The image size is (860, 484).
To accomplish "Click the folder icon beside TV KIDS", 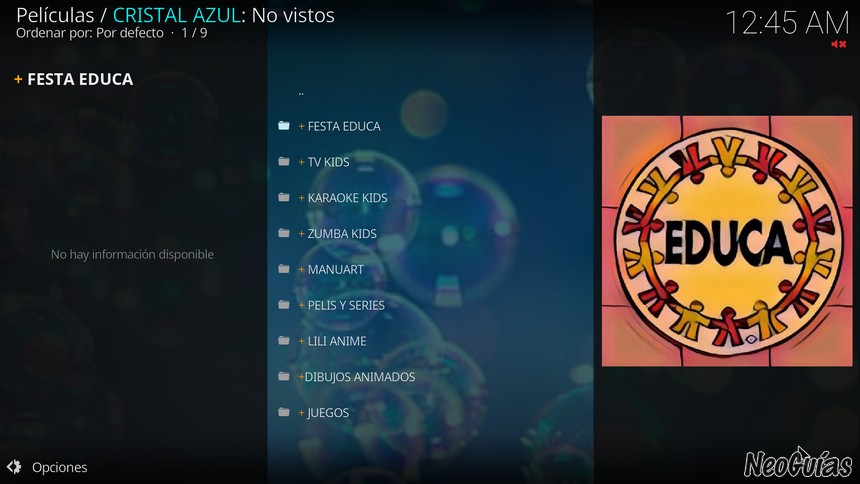I will point(284,161).
